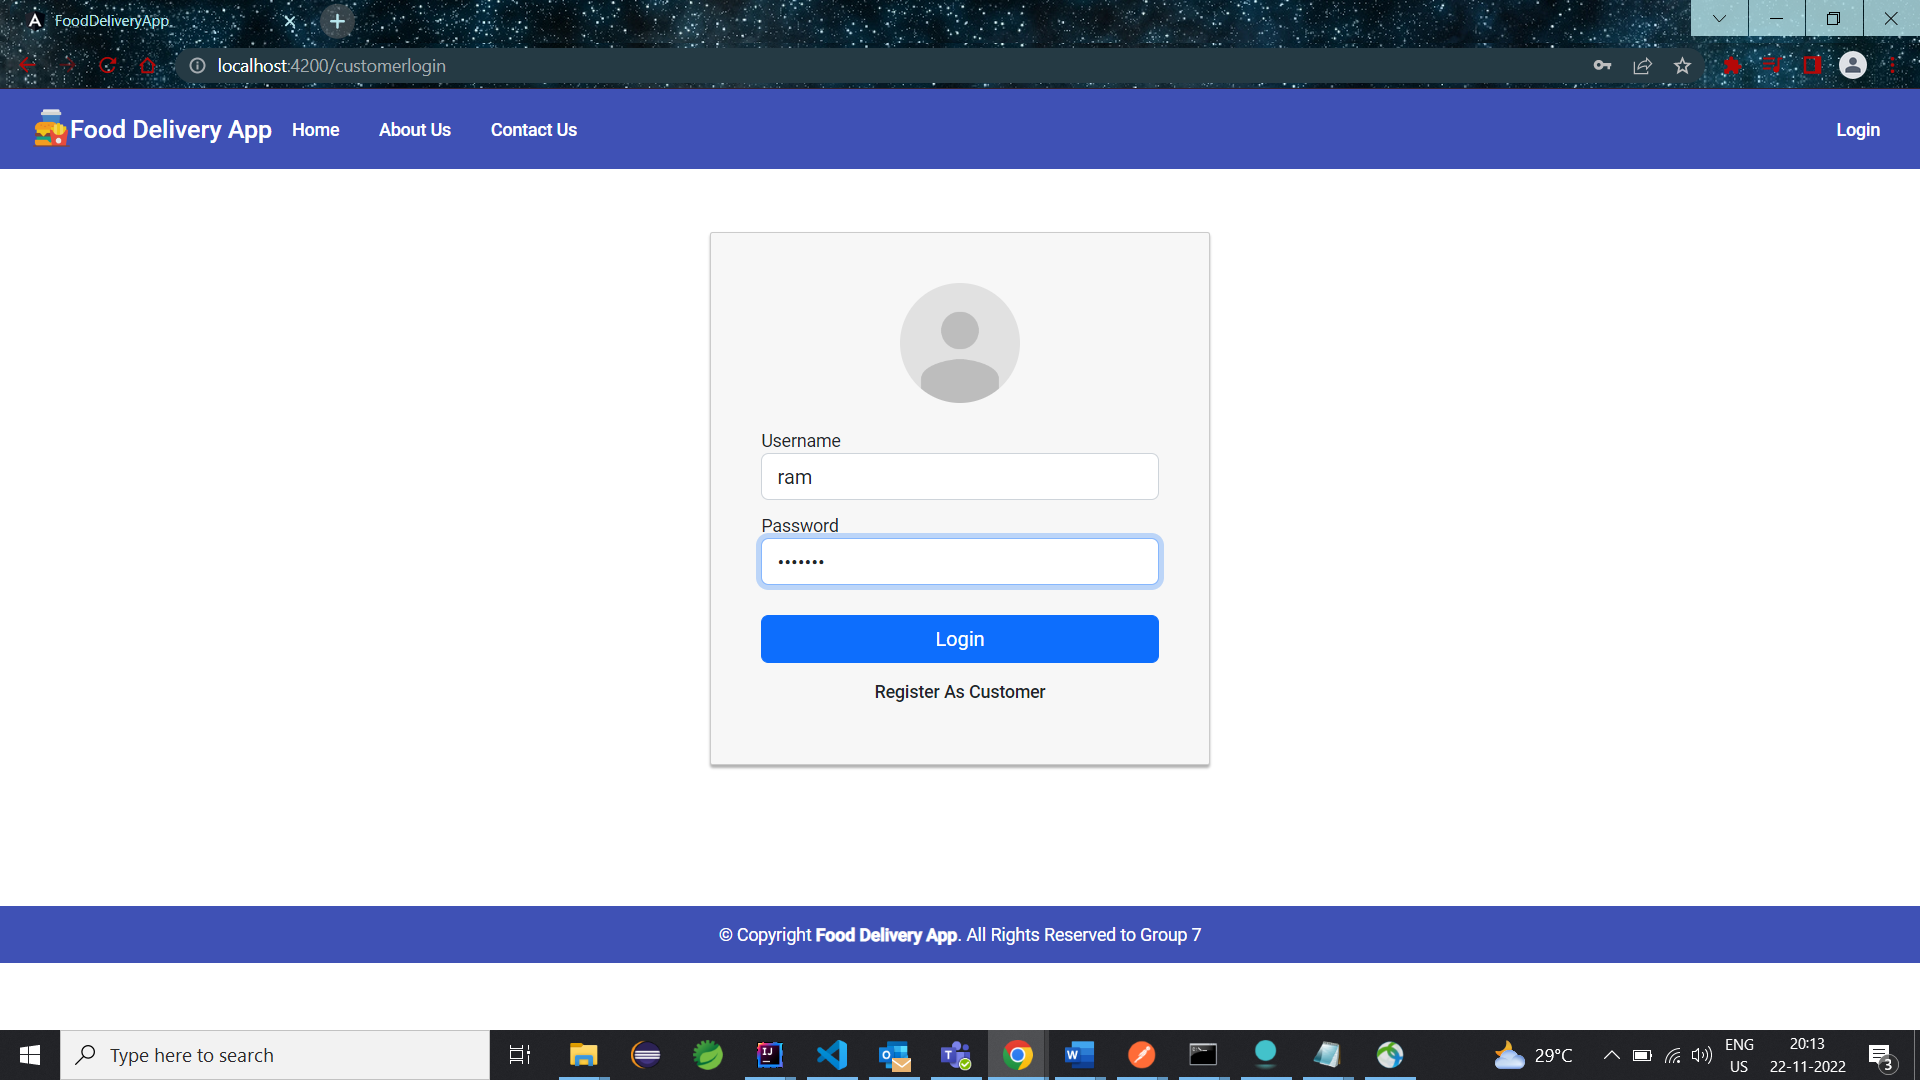This screenshot has width=1920, height=1080.
Task: Open About Us navigation item
Action: pos(414,130)
